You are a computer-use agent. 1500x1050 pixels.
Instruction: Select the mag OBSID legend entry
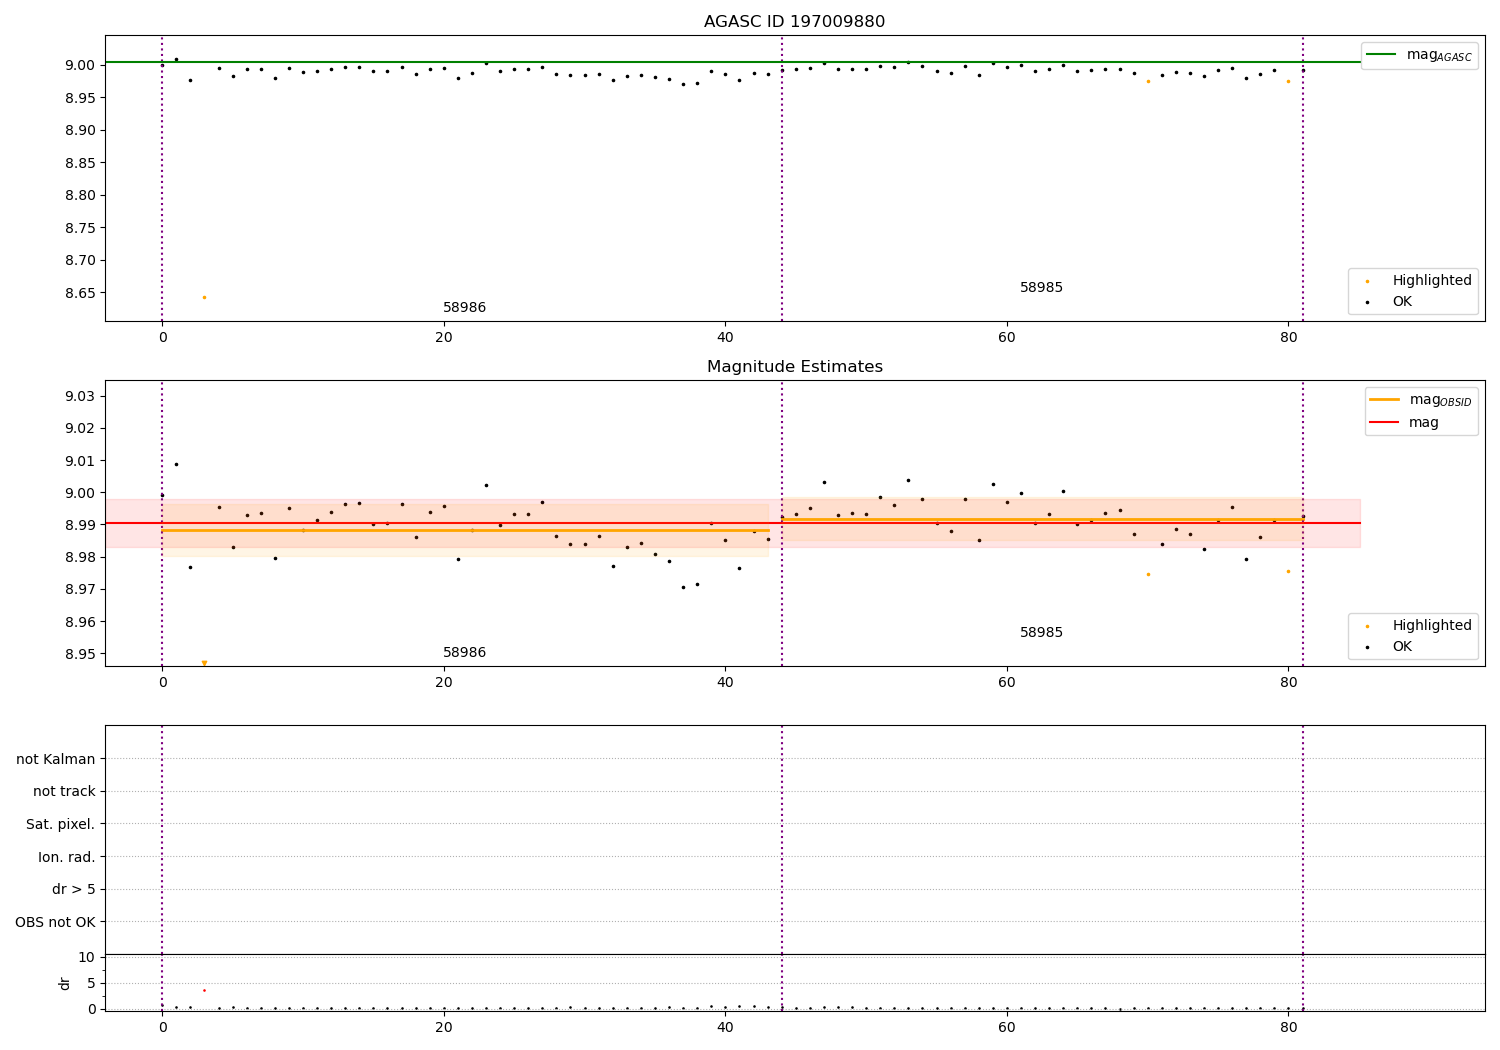tap(1420, 400)
